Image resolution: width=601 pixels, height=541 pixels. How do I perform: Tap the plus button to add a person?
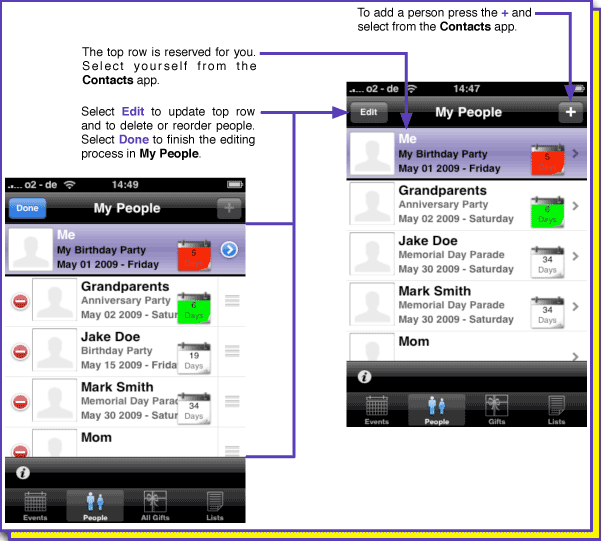click(570, 113)
